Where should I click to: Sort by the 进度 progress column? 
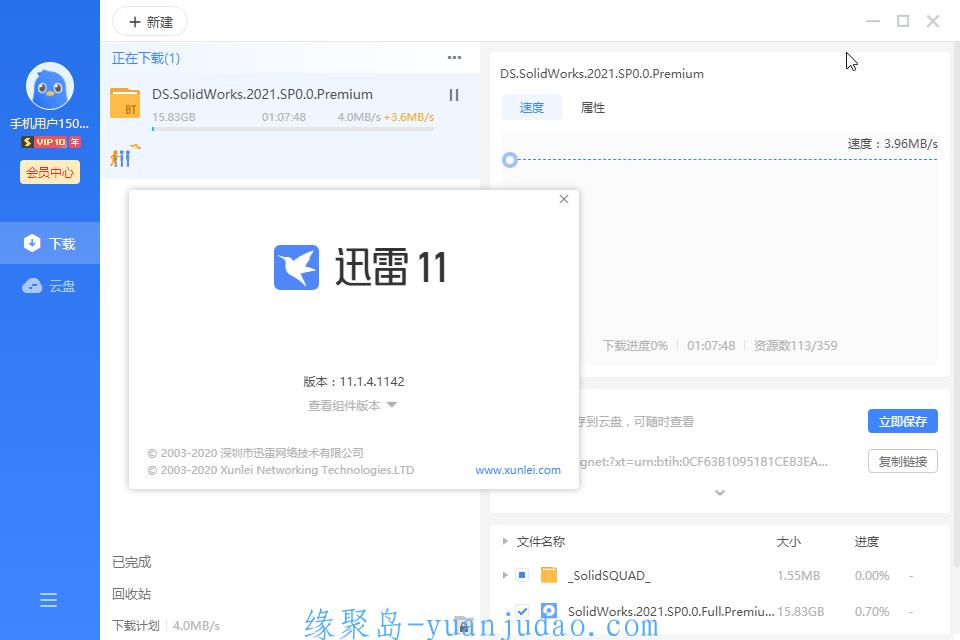click(866, 541)
